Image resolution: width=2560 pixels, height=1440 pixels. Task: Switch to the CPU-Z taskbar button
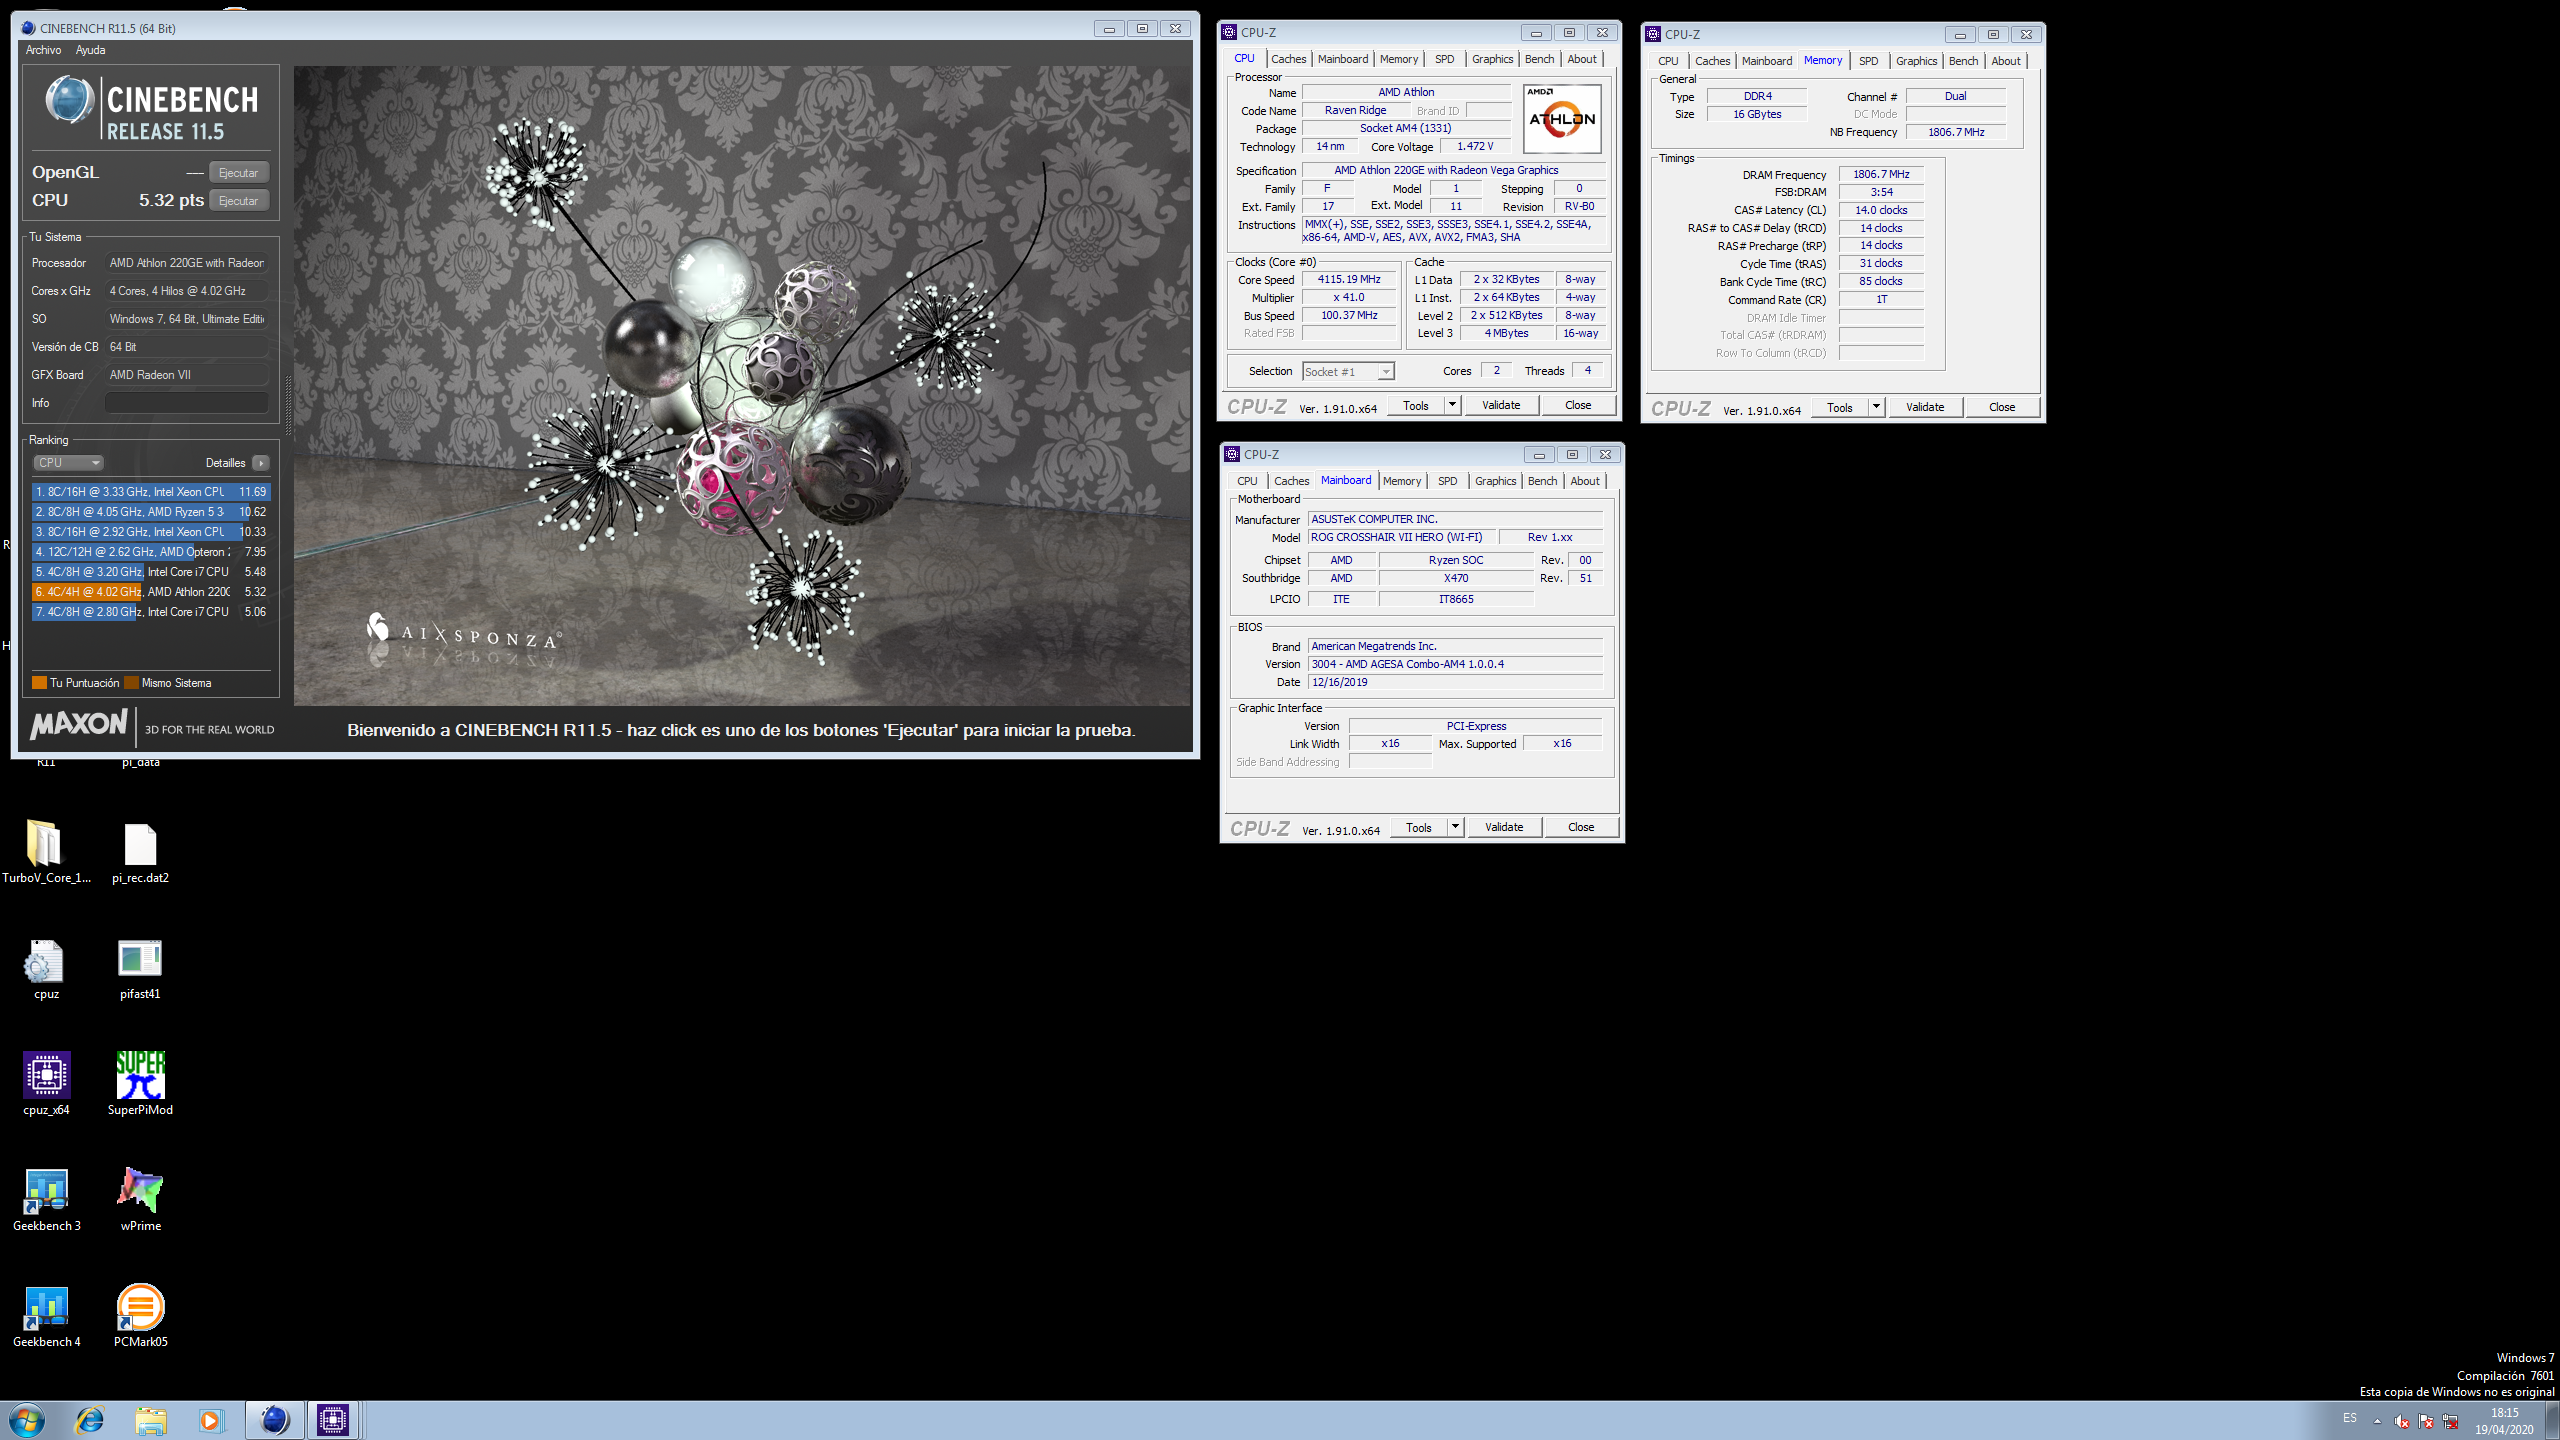333,1420
